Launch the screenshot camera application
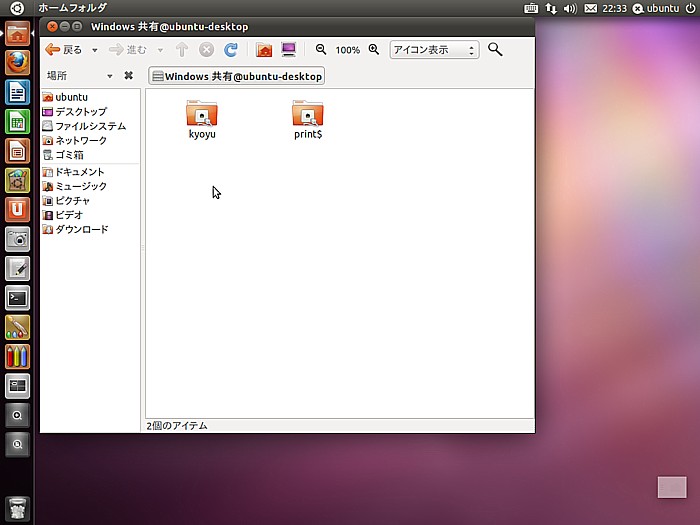Image resolution: width=700 pixels, height=525 pixels. (17, 239)
